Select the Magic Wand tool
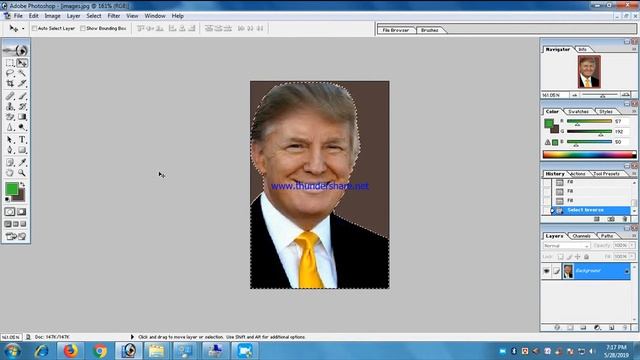The height and width of the screenshot is (360, 640). pos(22,73)
